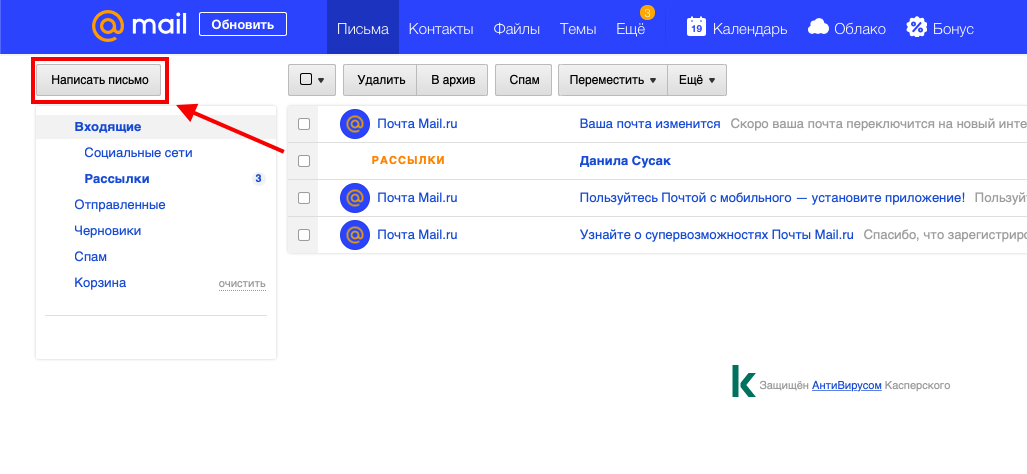Toggle the select-all checkbox in toolbar
The width and height of the screenshot is (1027, 474).
click(306, 80)
